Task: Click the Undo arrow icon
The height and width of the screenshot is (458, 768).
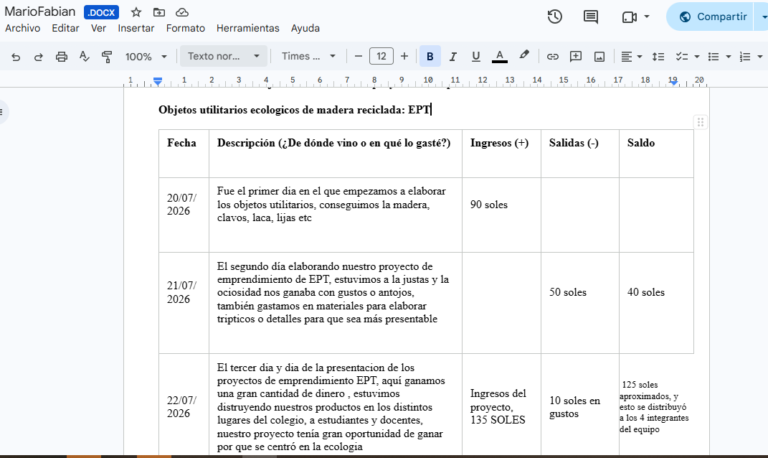Action: point(16,57)
